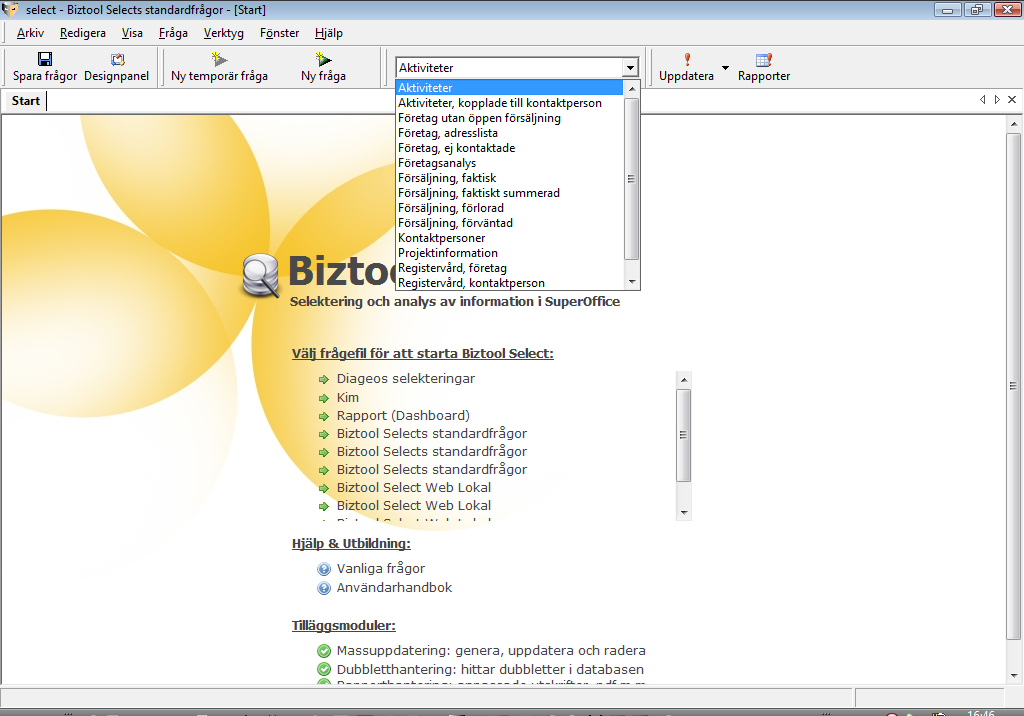Click dropdown list scroll-down arrow
Image resolution: width=1024 pixels, height=716 pixels.
[x=632, y=282]
